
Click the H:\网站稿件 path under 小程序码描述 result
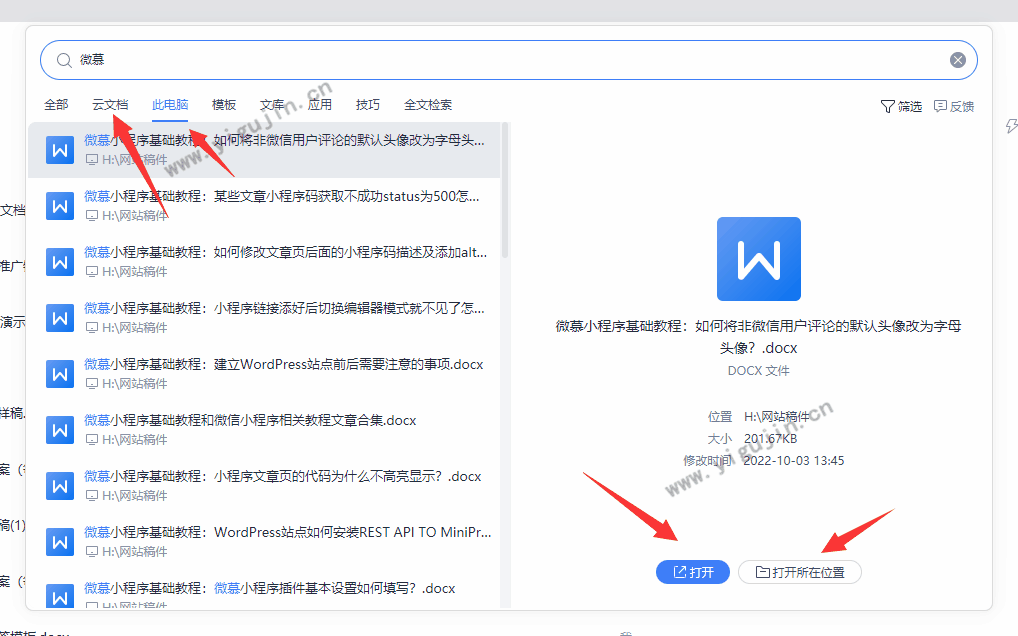pos(134,271)
